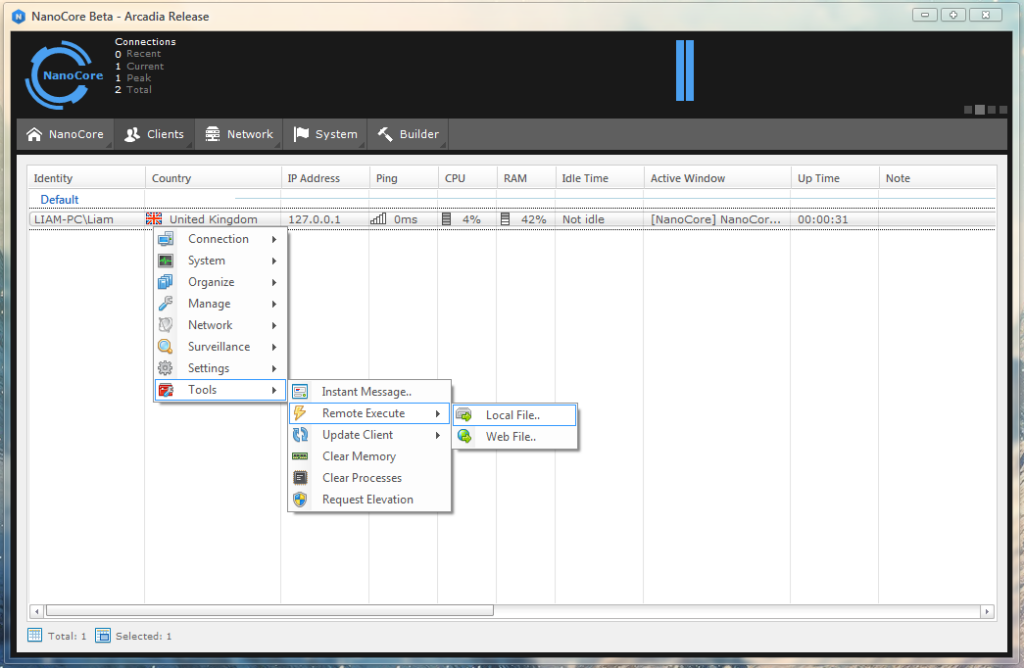Select Clear Processes menu entry
Image resolution: width=1024 pixels, height=668 pixels.
(370, 478)
